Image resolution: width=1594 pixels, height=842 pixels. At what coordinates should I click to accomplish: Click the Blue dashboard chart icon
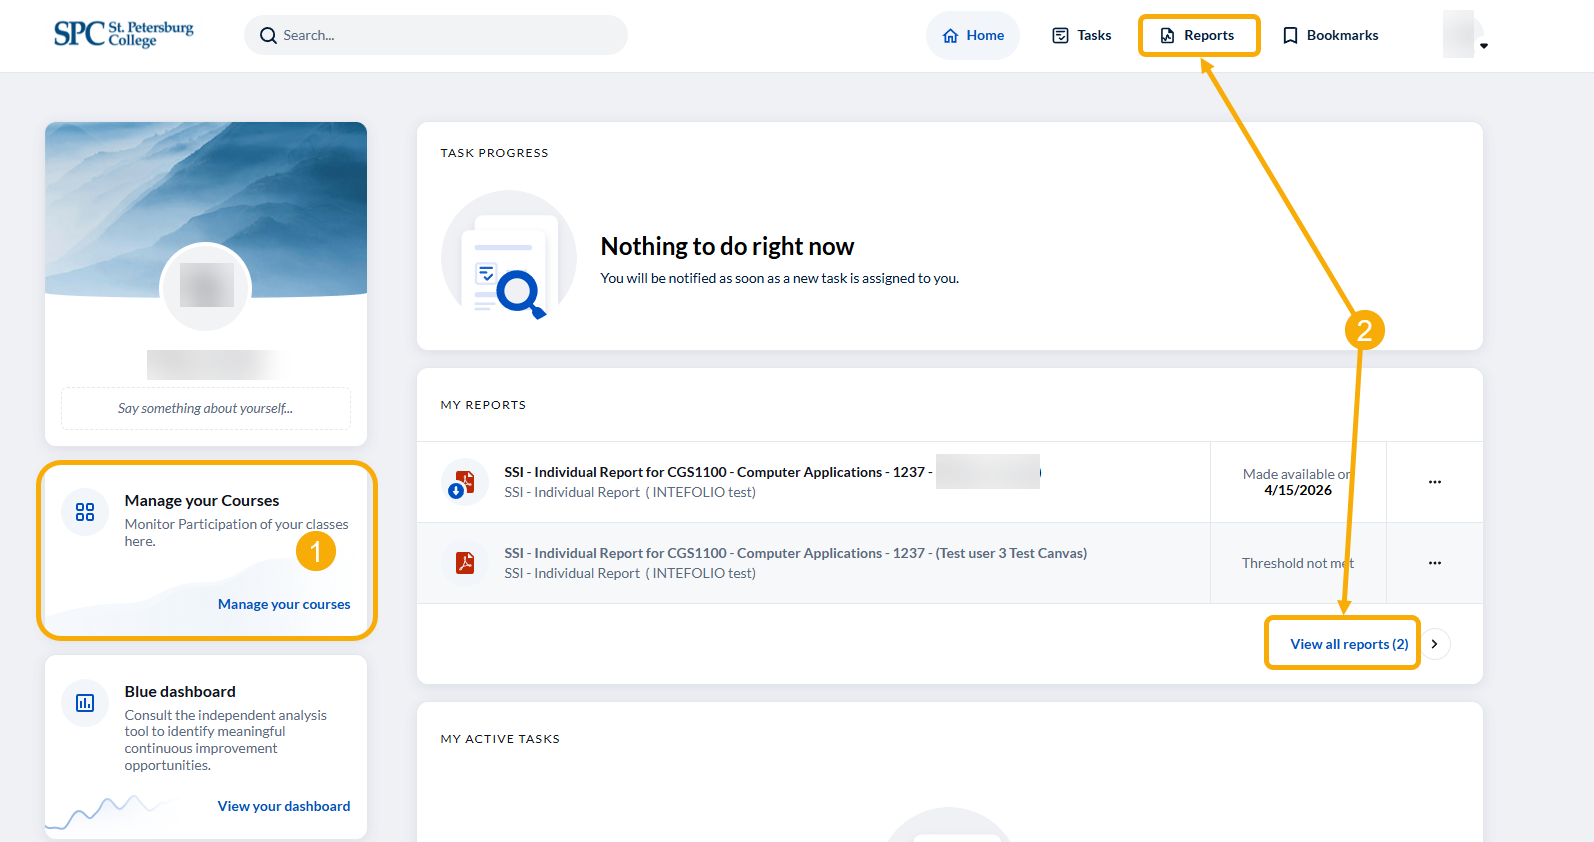(85, 703)
